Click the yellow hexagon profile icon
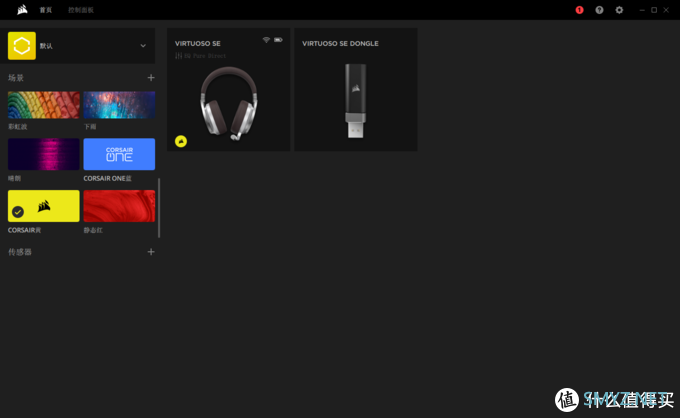Image resolution: width=680 pixels, height=418 pixels. pos(22,46)
